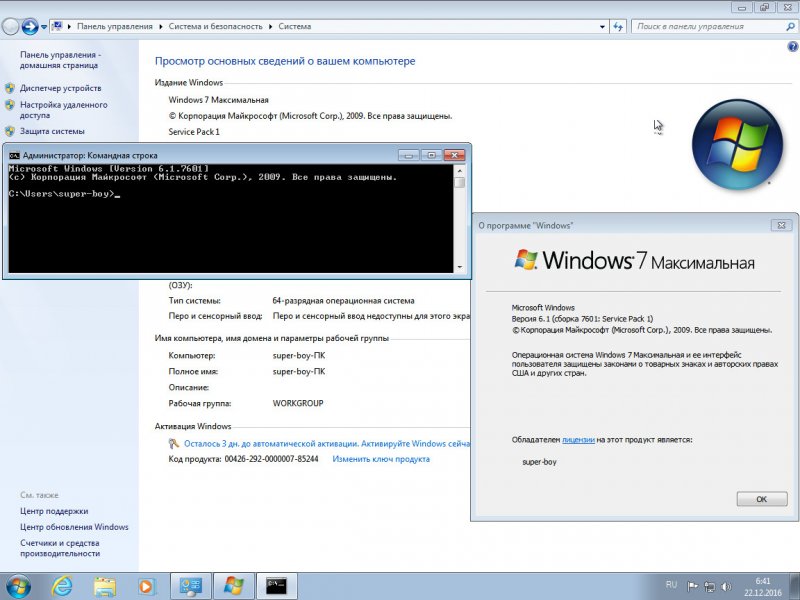Image resolution: width=800 pixels, height=600 pixels.
Task: Click the control panel icon in address bar
Action: 57,26
